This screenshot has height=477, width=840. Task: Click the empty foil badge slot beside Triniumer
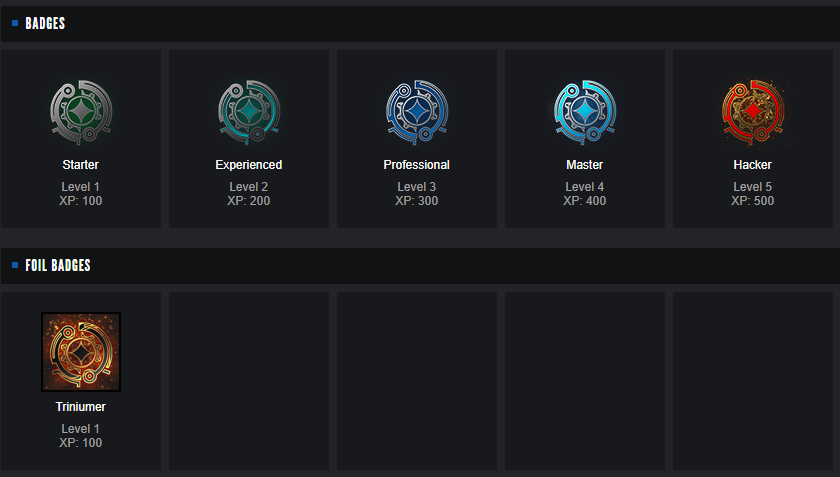click(x=249, y=380)
